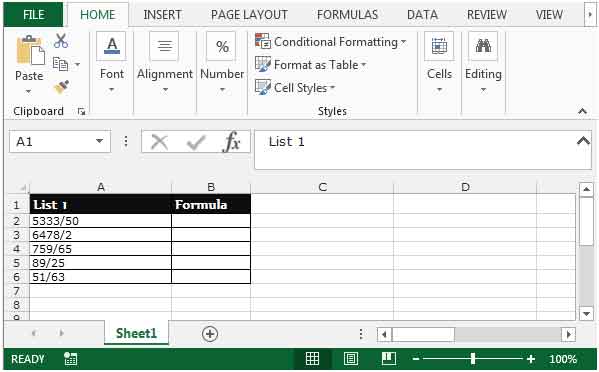
Task: Click the Cut scissors icon
Action: (x=61, y=41)
